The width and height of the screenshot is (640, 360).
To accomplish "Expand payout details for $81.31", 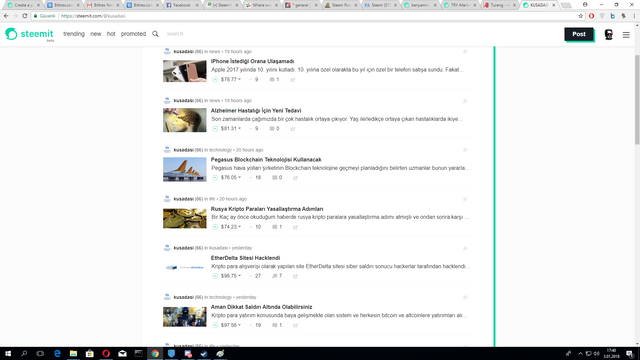I will [231, 129].
